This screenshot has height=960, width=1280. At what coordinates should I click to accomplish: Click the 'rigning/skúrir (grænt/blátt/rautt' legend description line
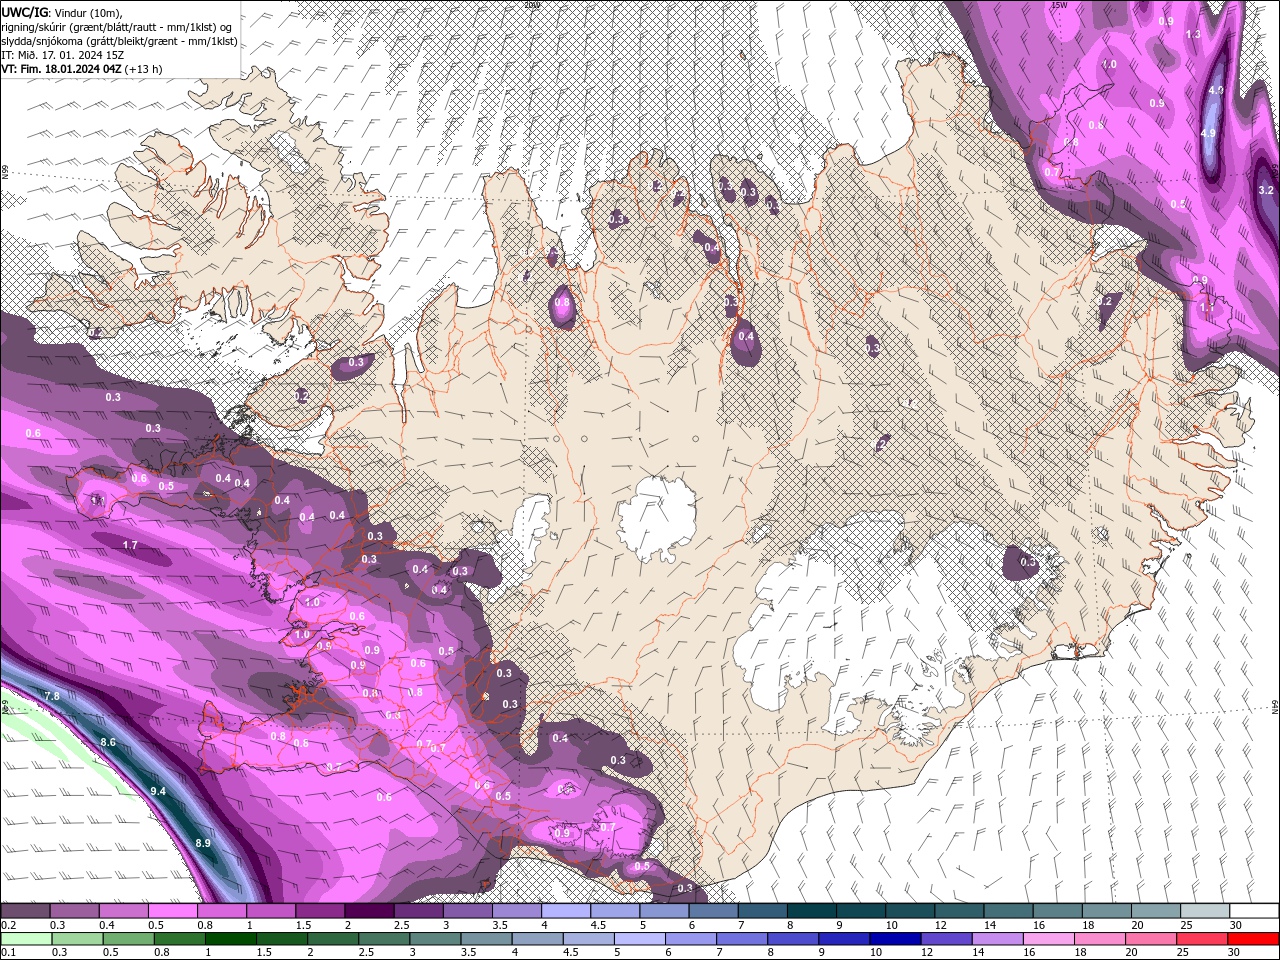coord(118,26)
